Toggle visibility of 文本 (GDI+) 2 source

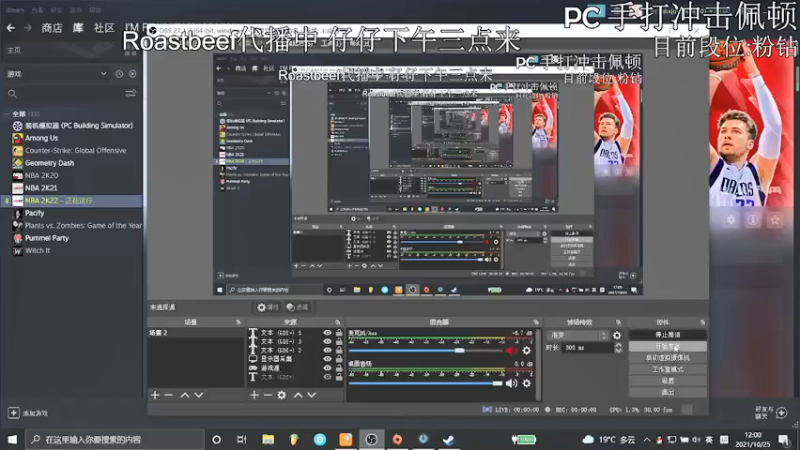(x=327, y=350)
